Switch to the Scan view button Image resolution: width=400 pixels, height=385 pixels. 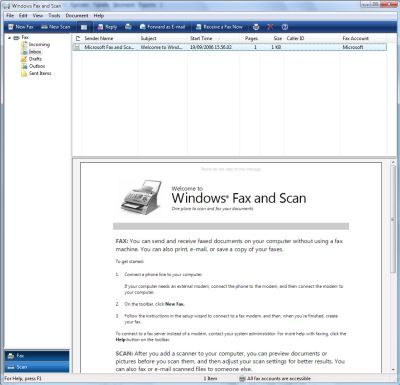tap(37, 367)
